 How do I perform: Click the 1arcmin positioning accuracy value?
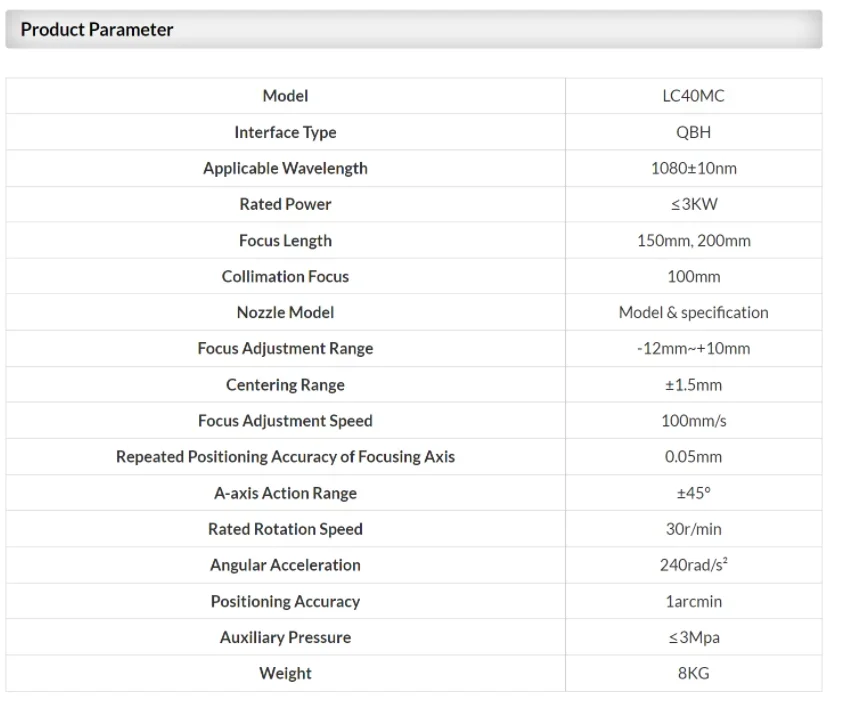point(693,601)
